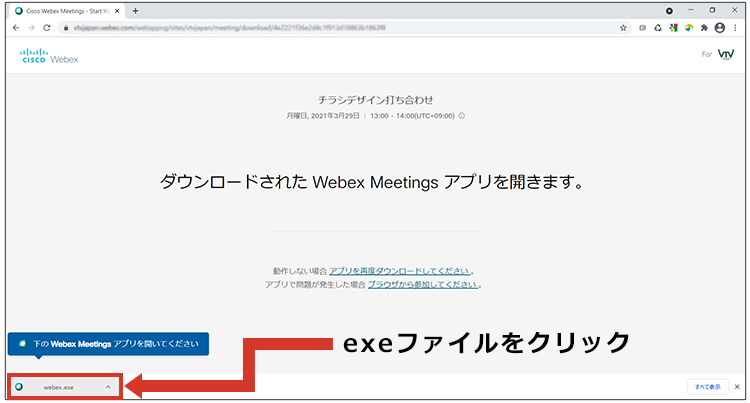
Task: Bookmark this page with the star icon
Action: coord(623,28)
